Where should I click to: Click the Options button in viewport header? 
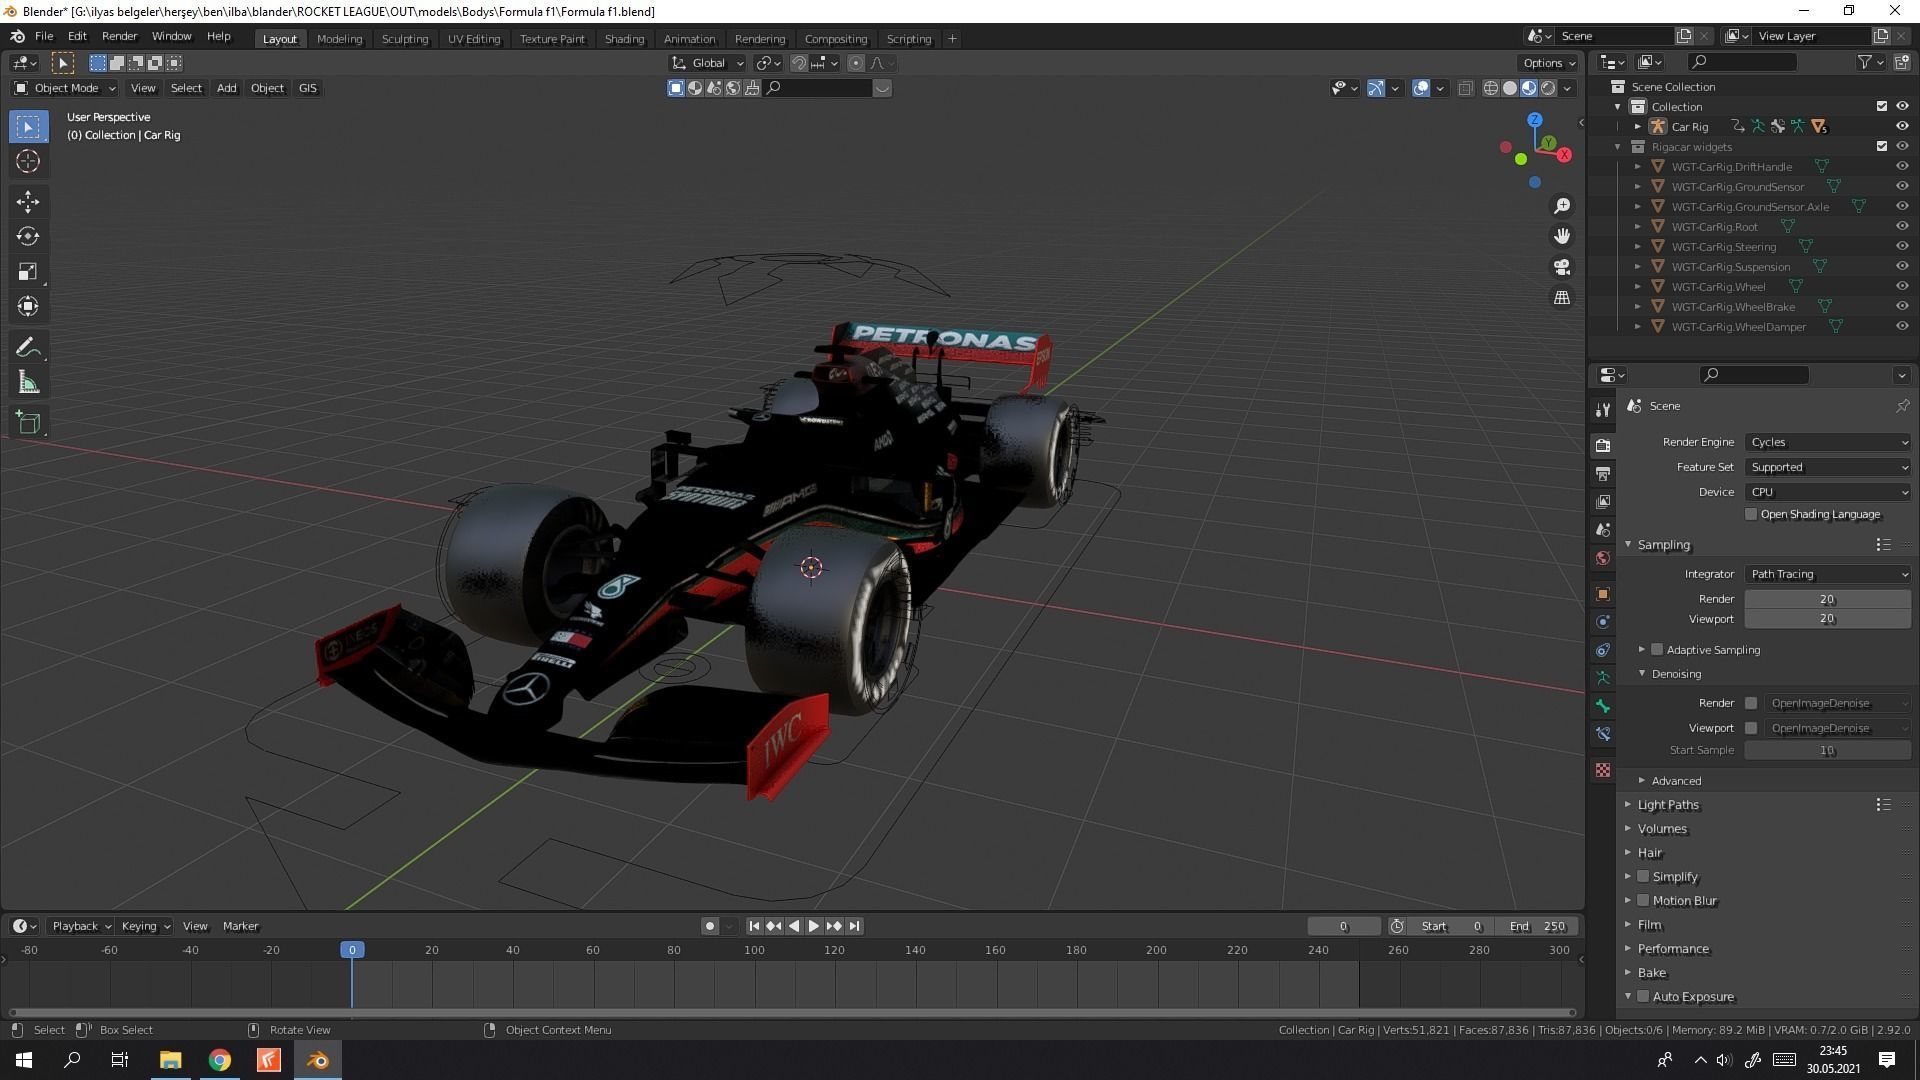click(1548, 63)
